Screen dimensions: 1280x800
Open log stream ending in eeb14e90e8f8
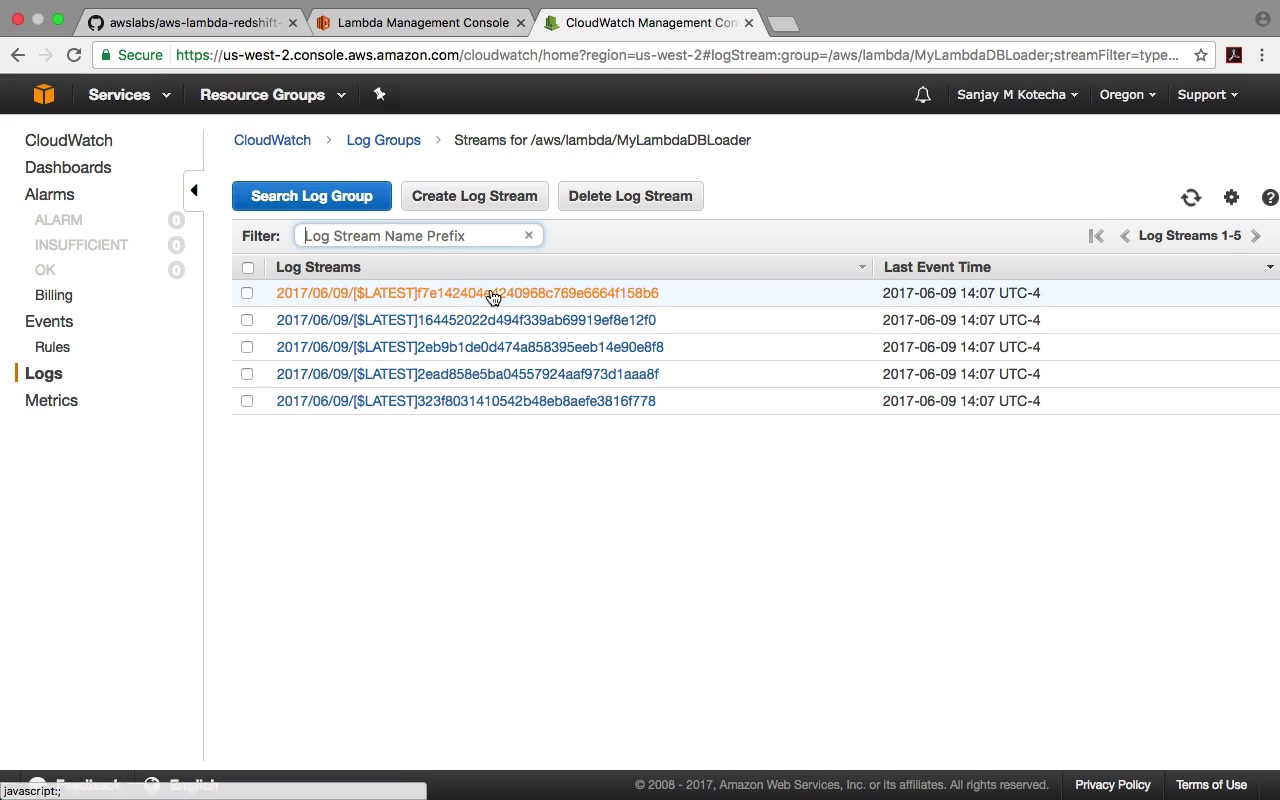tap(470, 347)
